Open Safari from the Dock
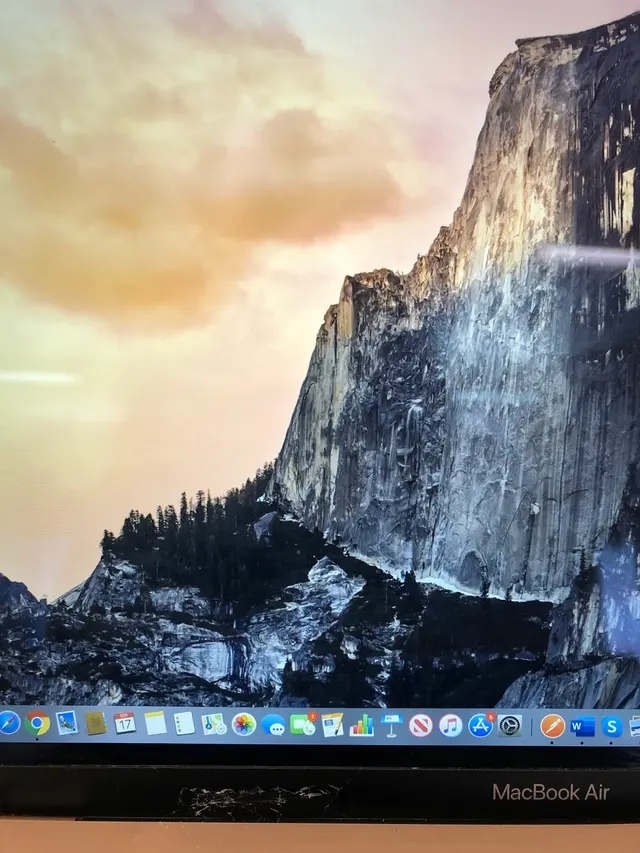The height and width of the screenshot is (853, 640). 9,723
